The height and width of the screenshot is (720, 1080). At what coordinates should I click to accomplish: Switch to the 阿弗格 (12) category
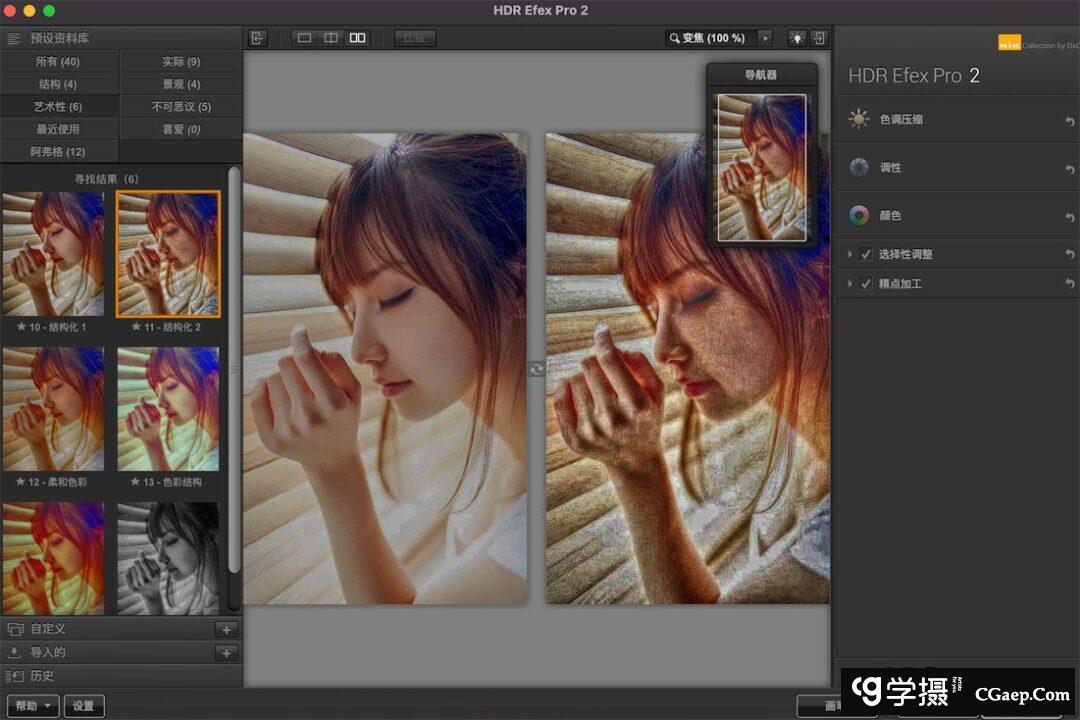58,152
